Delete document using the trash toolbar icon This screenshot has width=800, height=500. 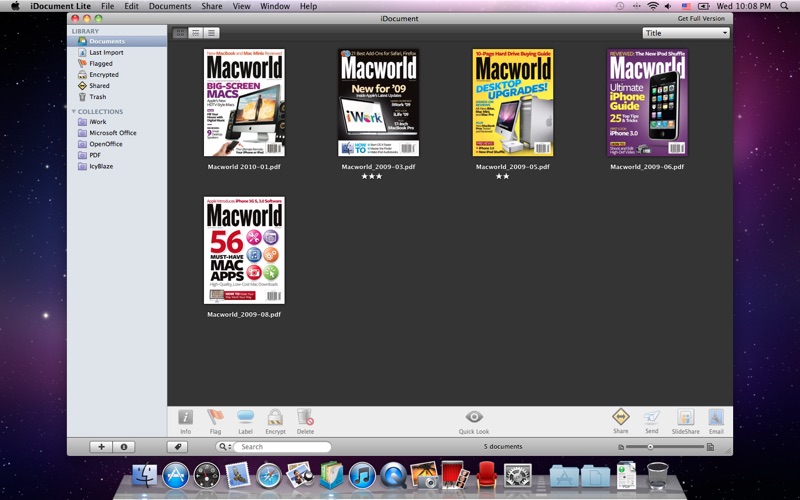pos(305,417)
